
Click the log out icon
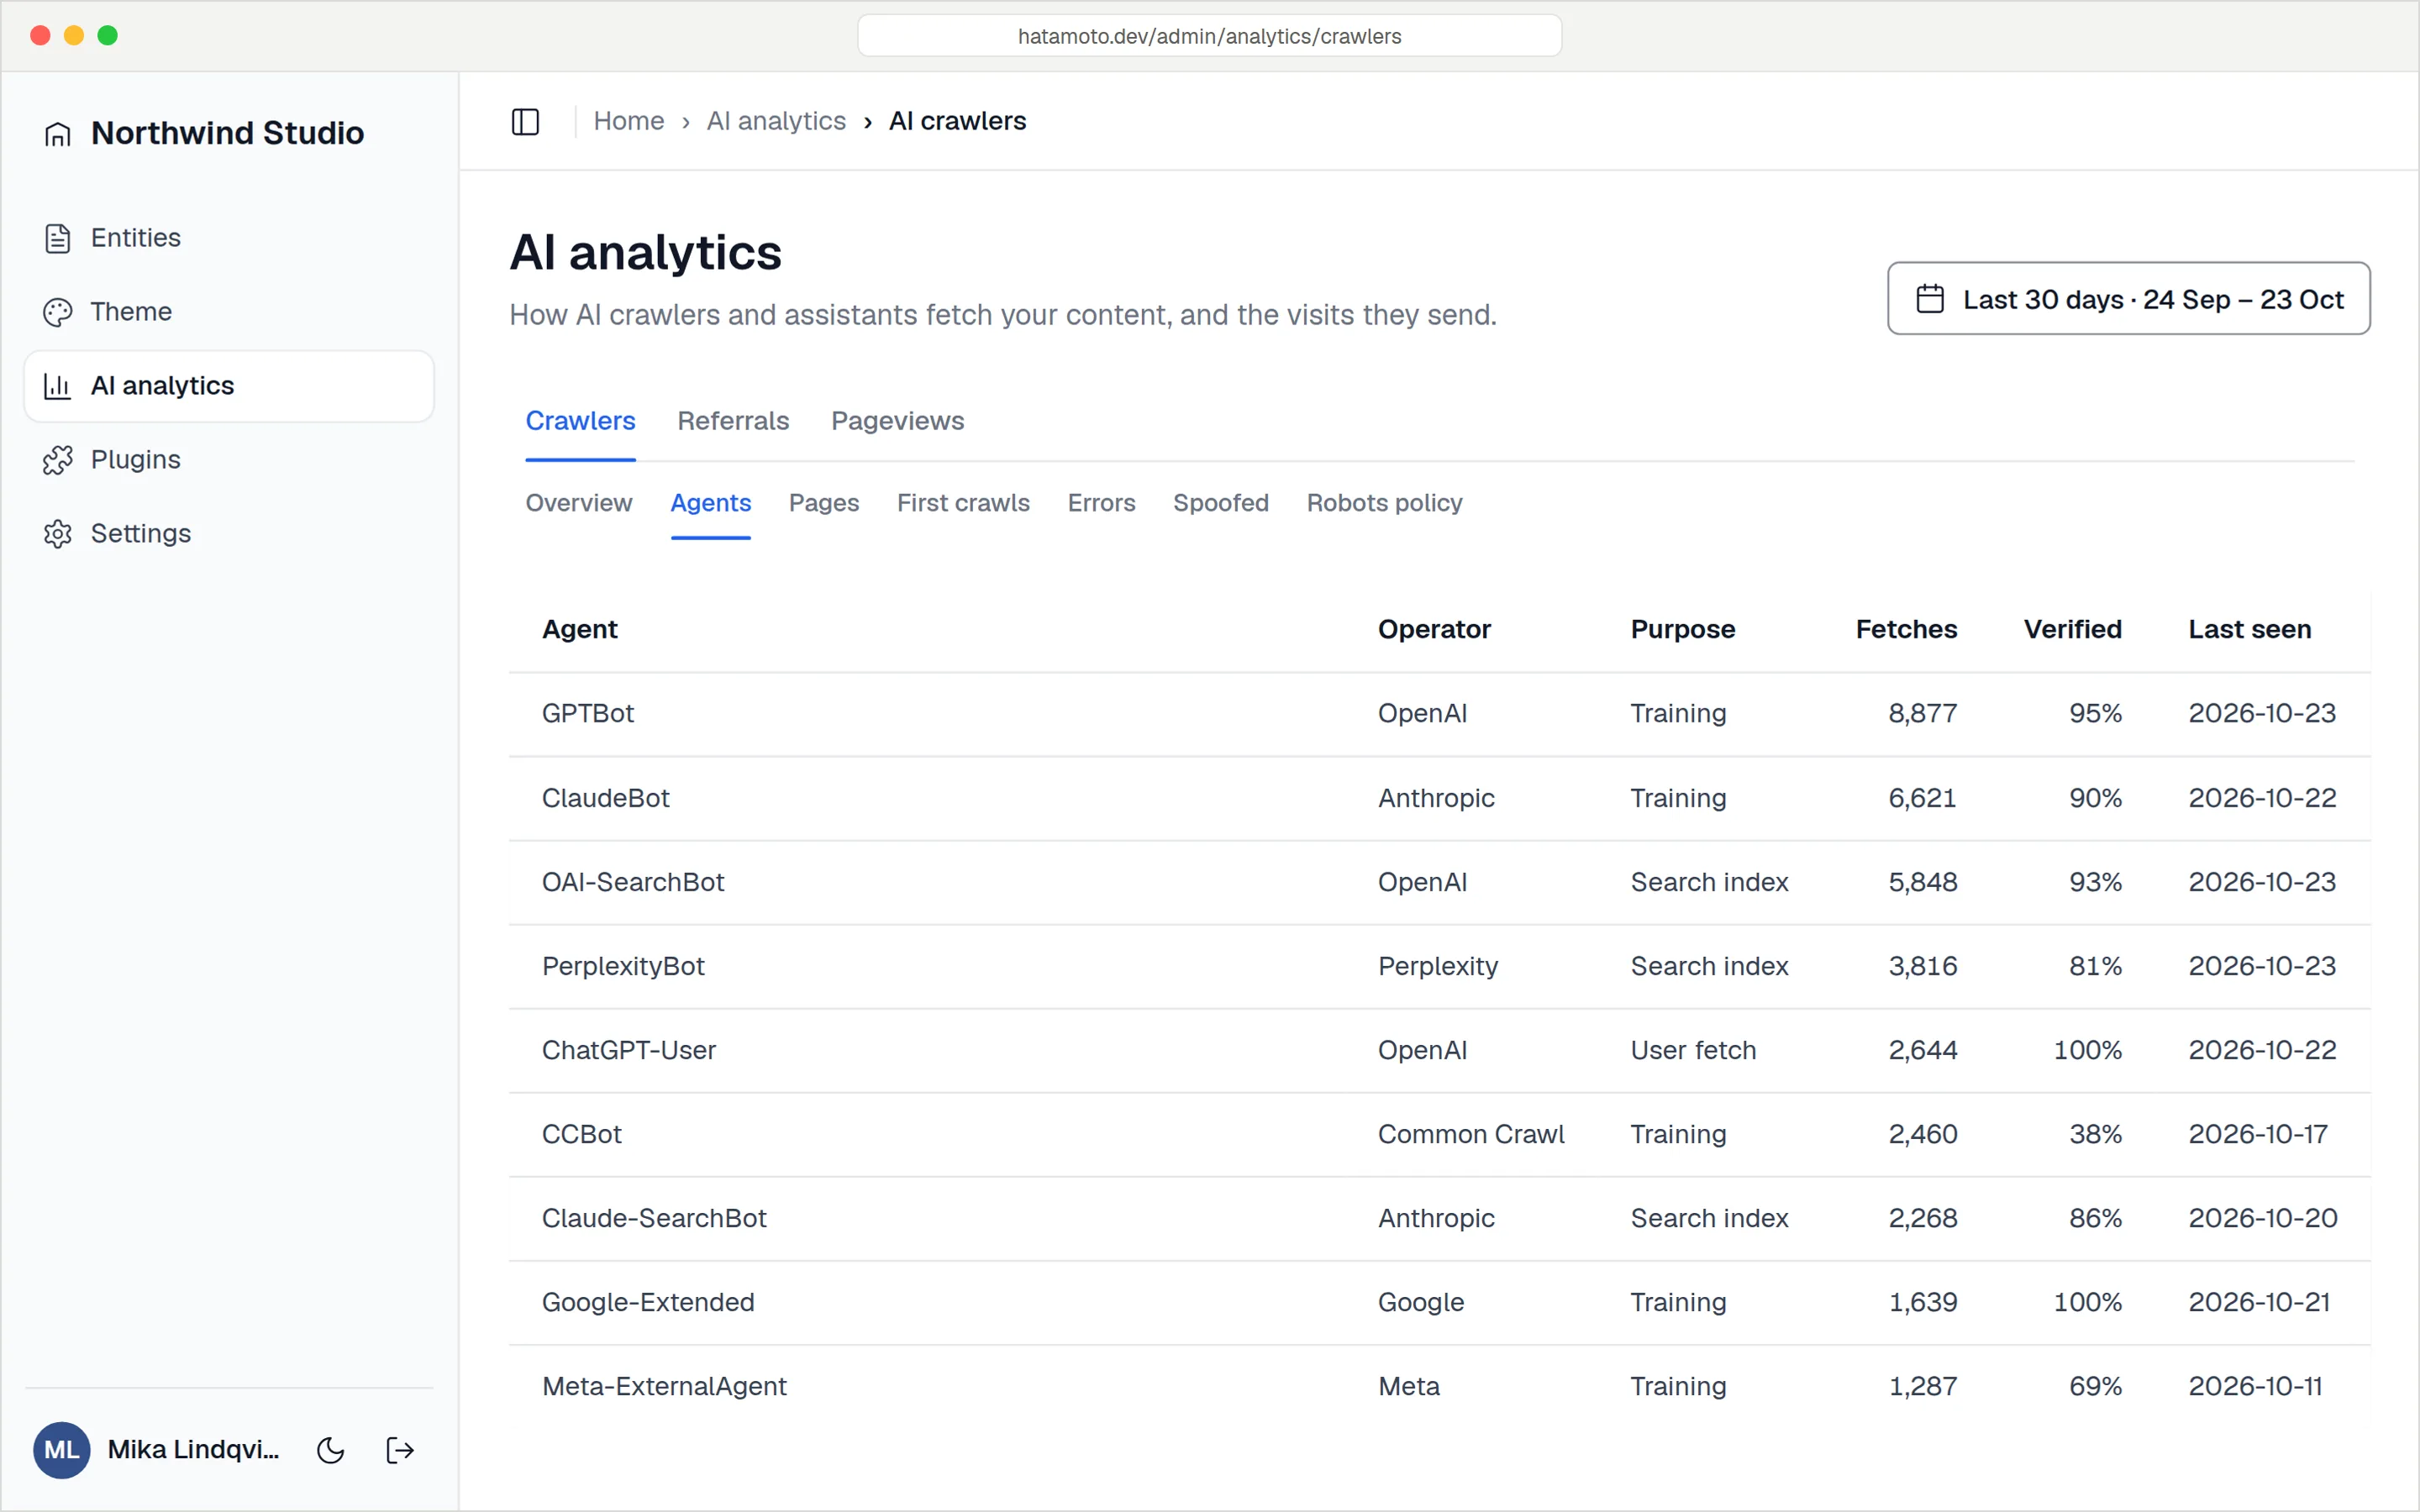coord(400,1450)
